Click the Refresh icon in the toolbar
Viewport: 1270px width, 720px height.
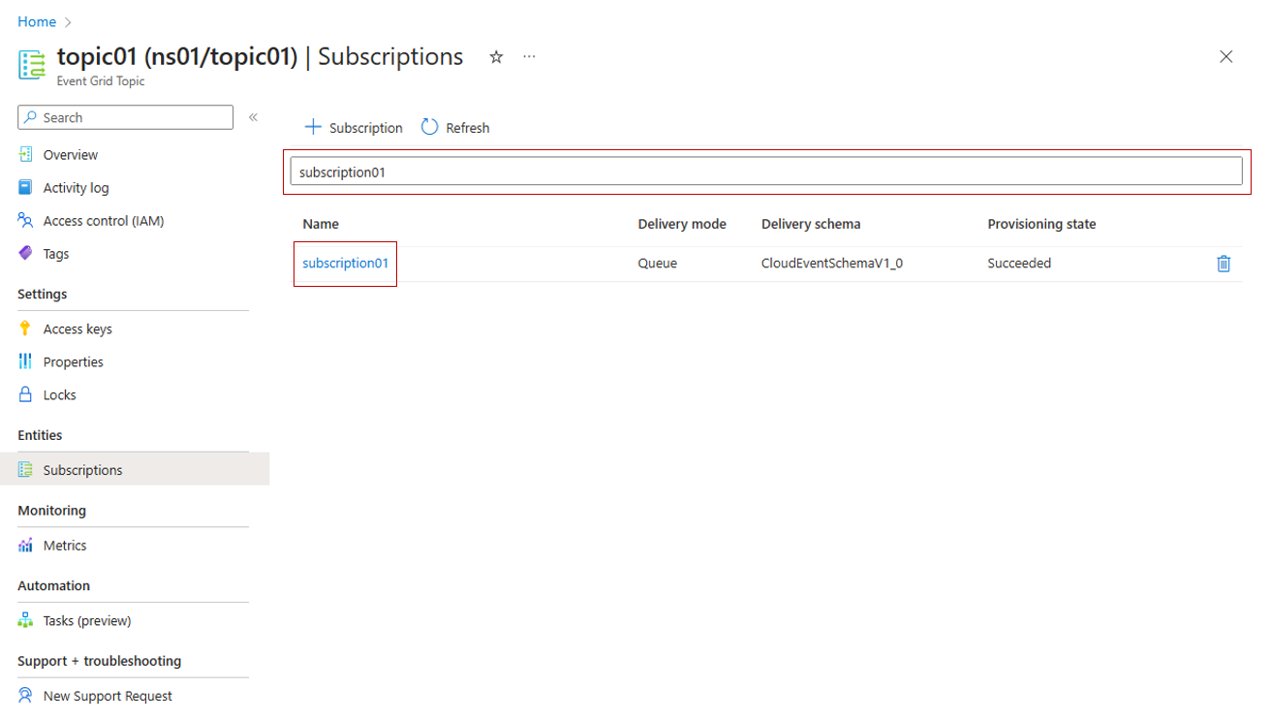(430, 127)
